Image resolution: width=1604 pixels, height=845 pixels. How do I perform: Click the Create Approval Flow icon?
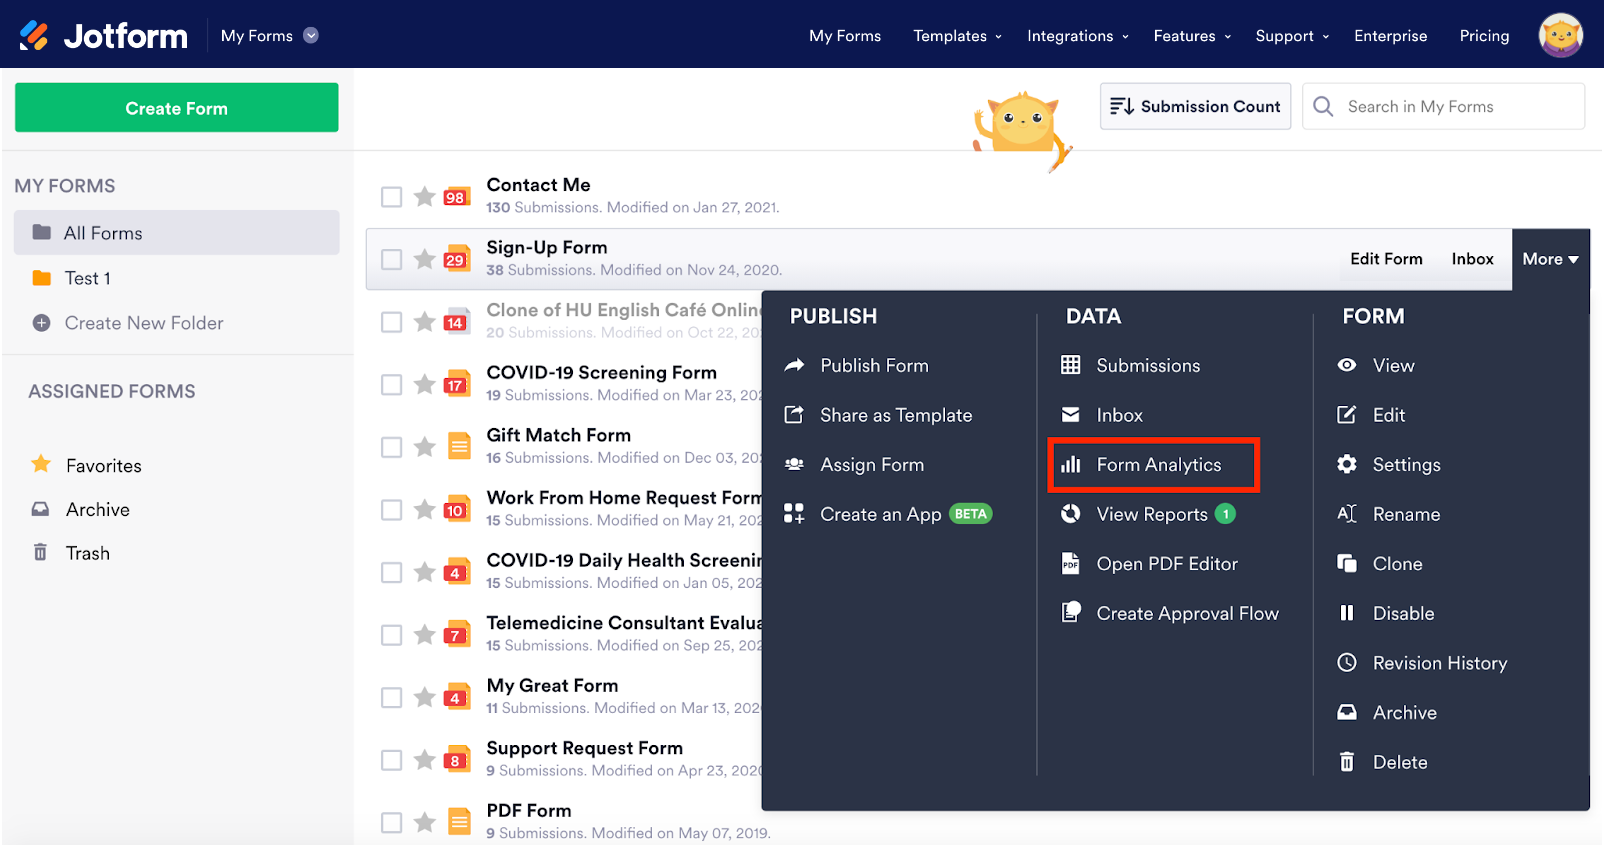point(1071,613)
